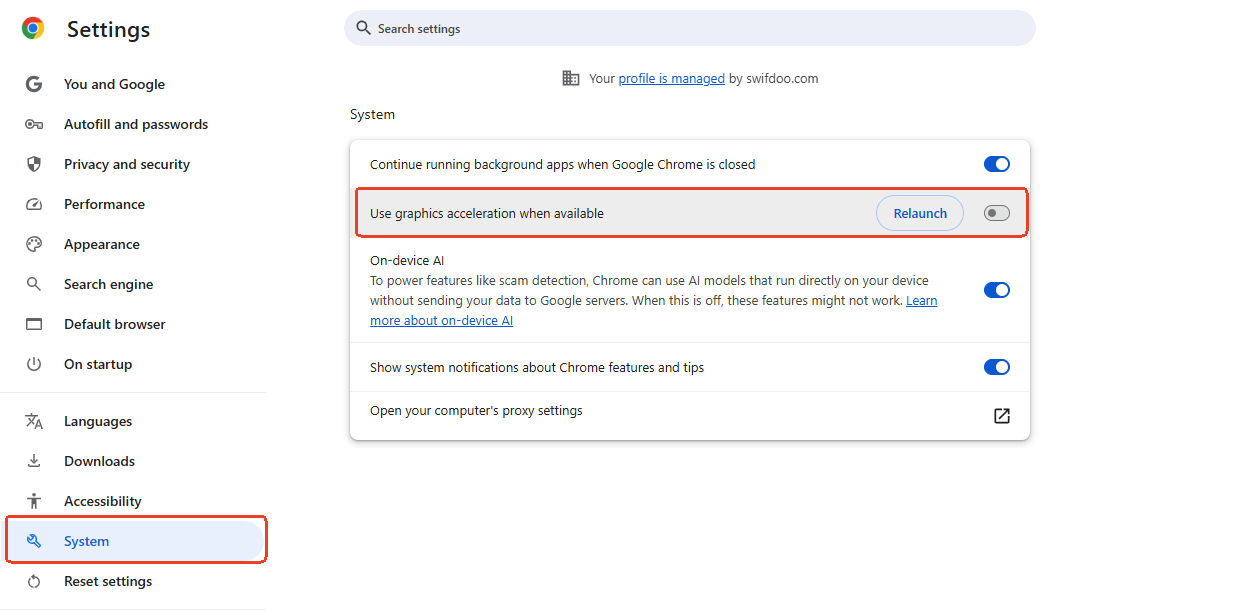
Task: Click the Chrome logo icon
Action: [33, 29]
